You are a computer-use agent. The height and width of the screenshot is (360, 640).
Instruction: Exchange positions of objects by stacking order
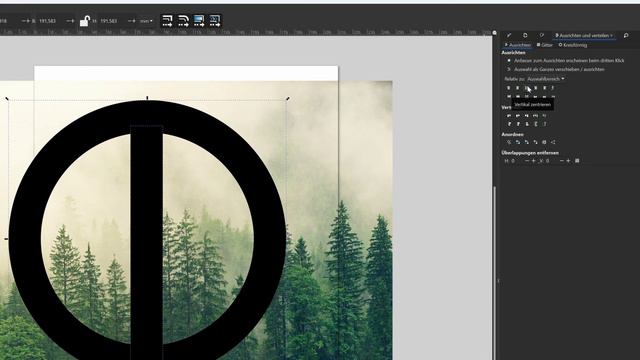pyautogui.click(x=527, y=142)
